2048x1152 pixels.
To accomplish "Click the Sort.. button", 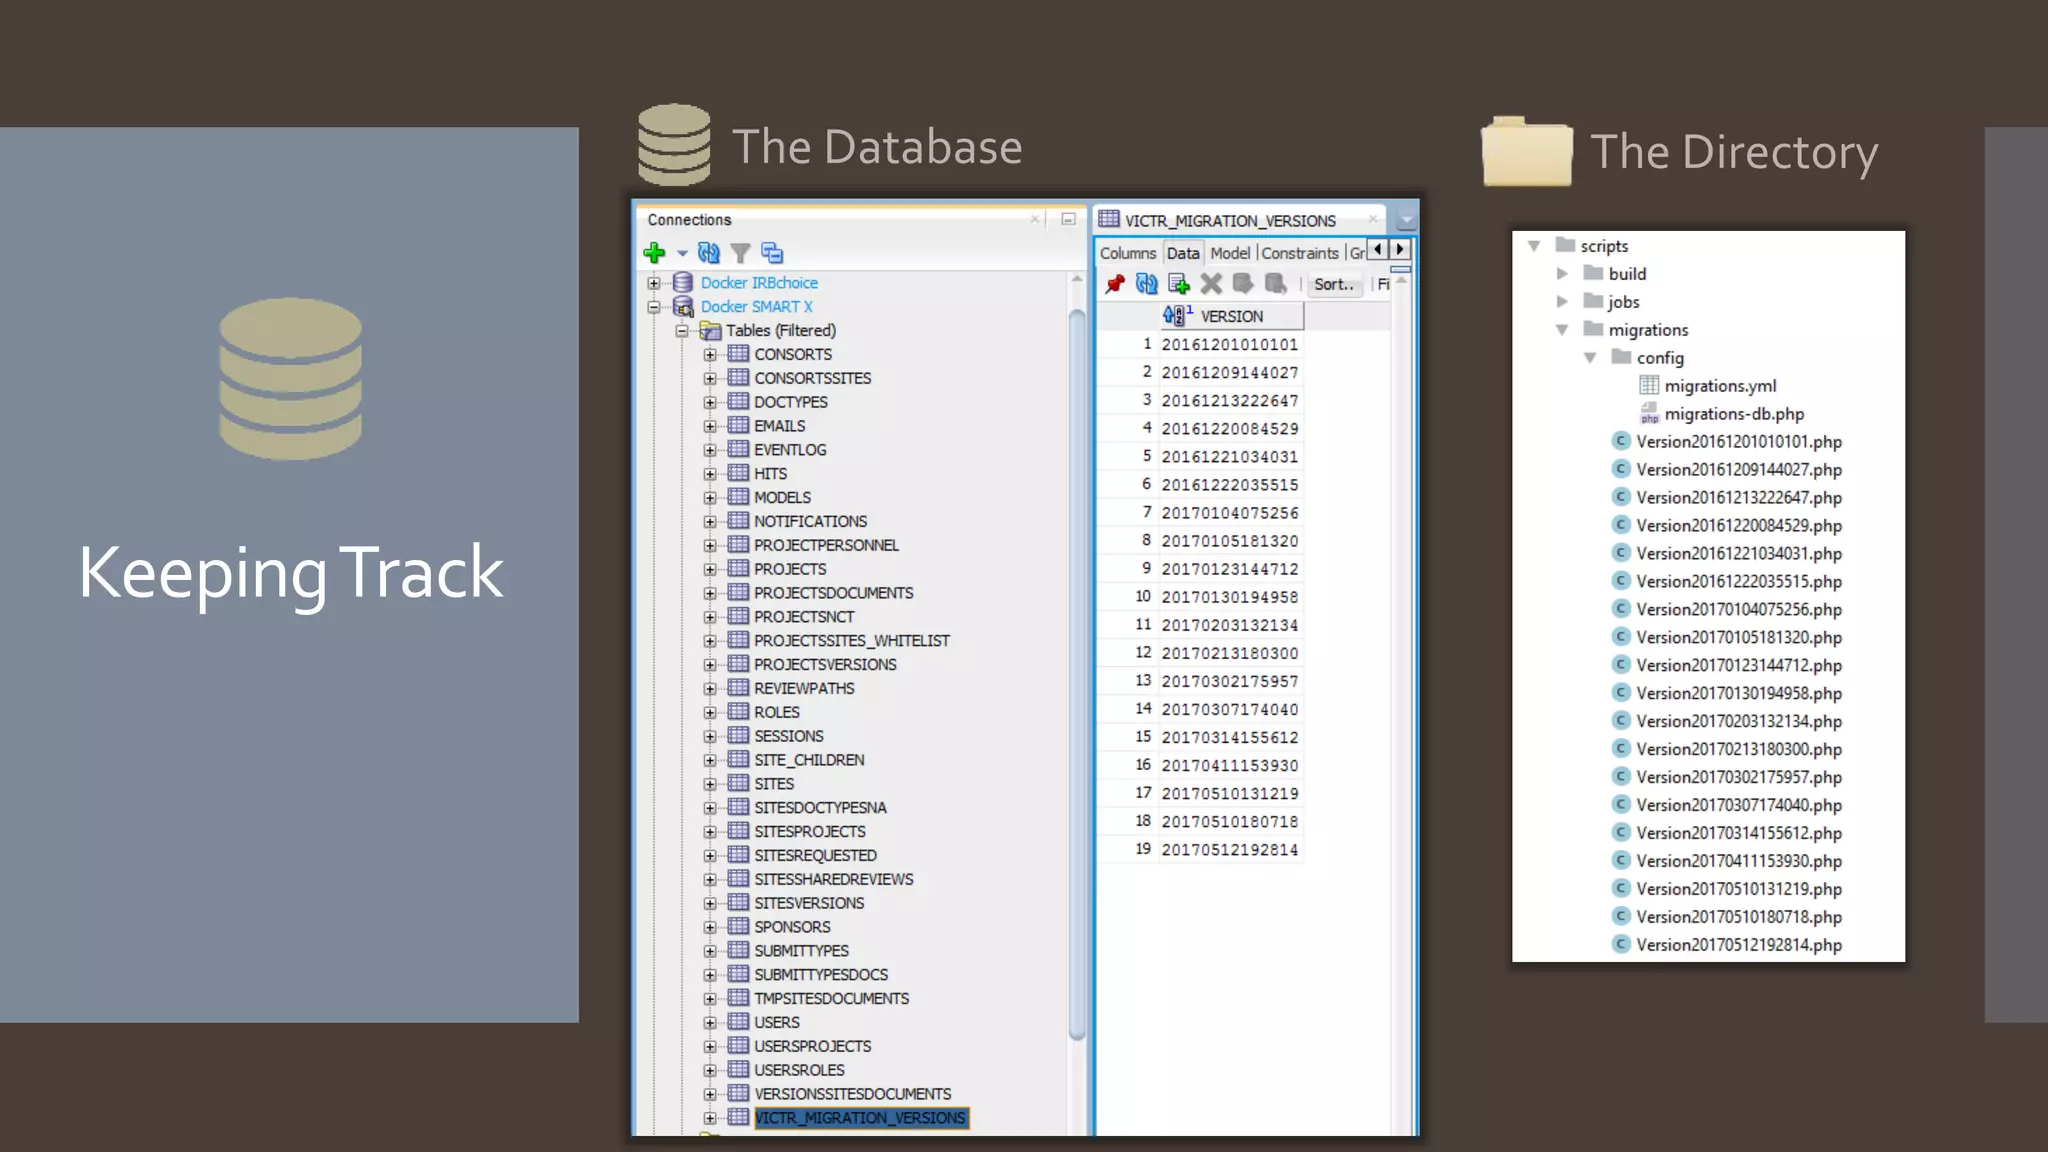I will click(1334, 284).
